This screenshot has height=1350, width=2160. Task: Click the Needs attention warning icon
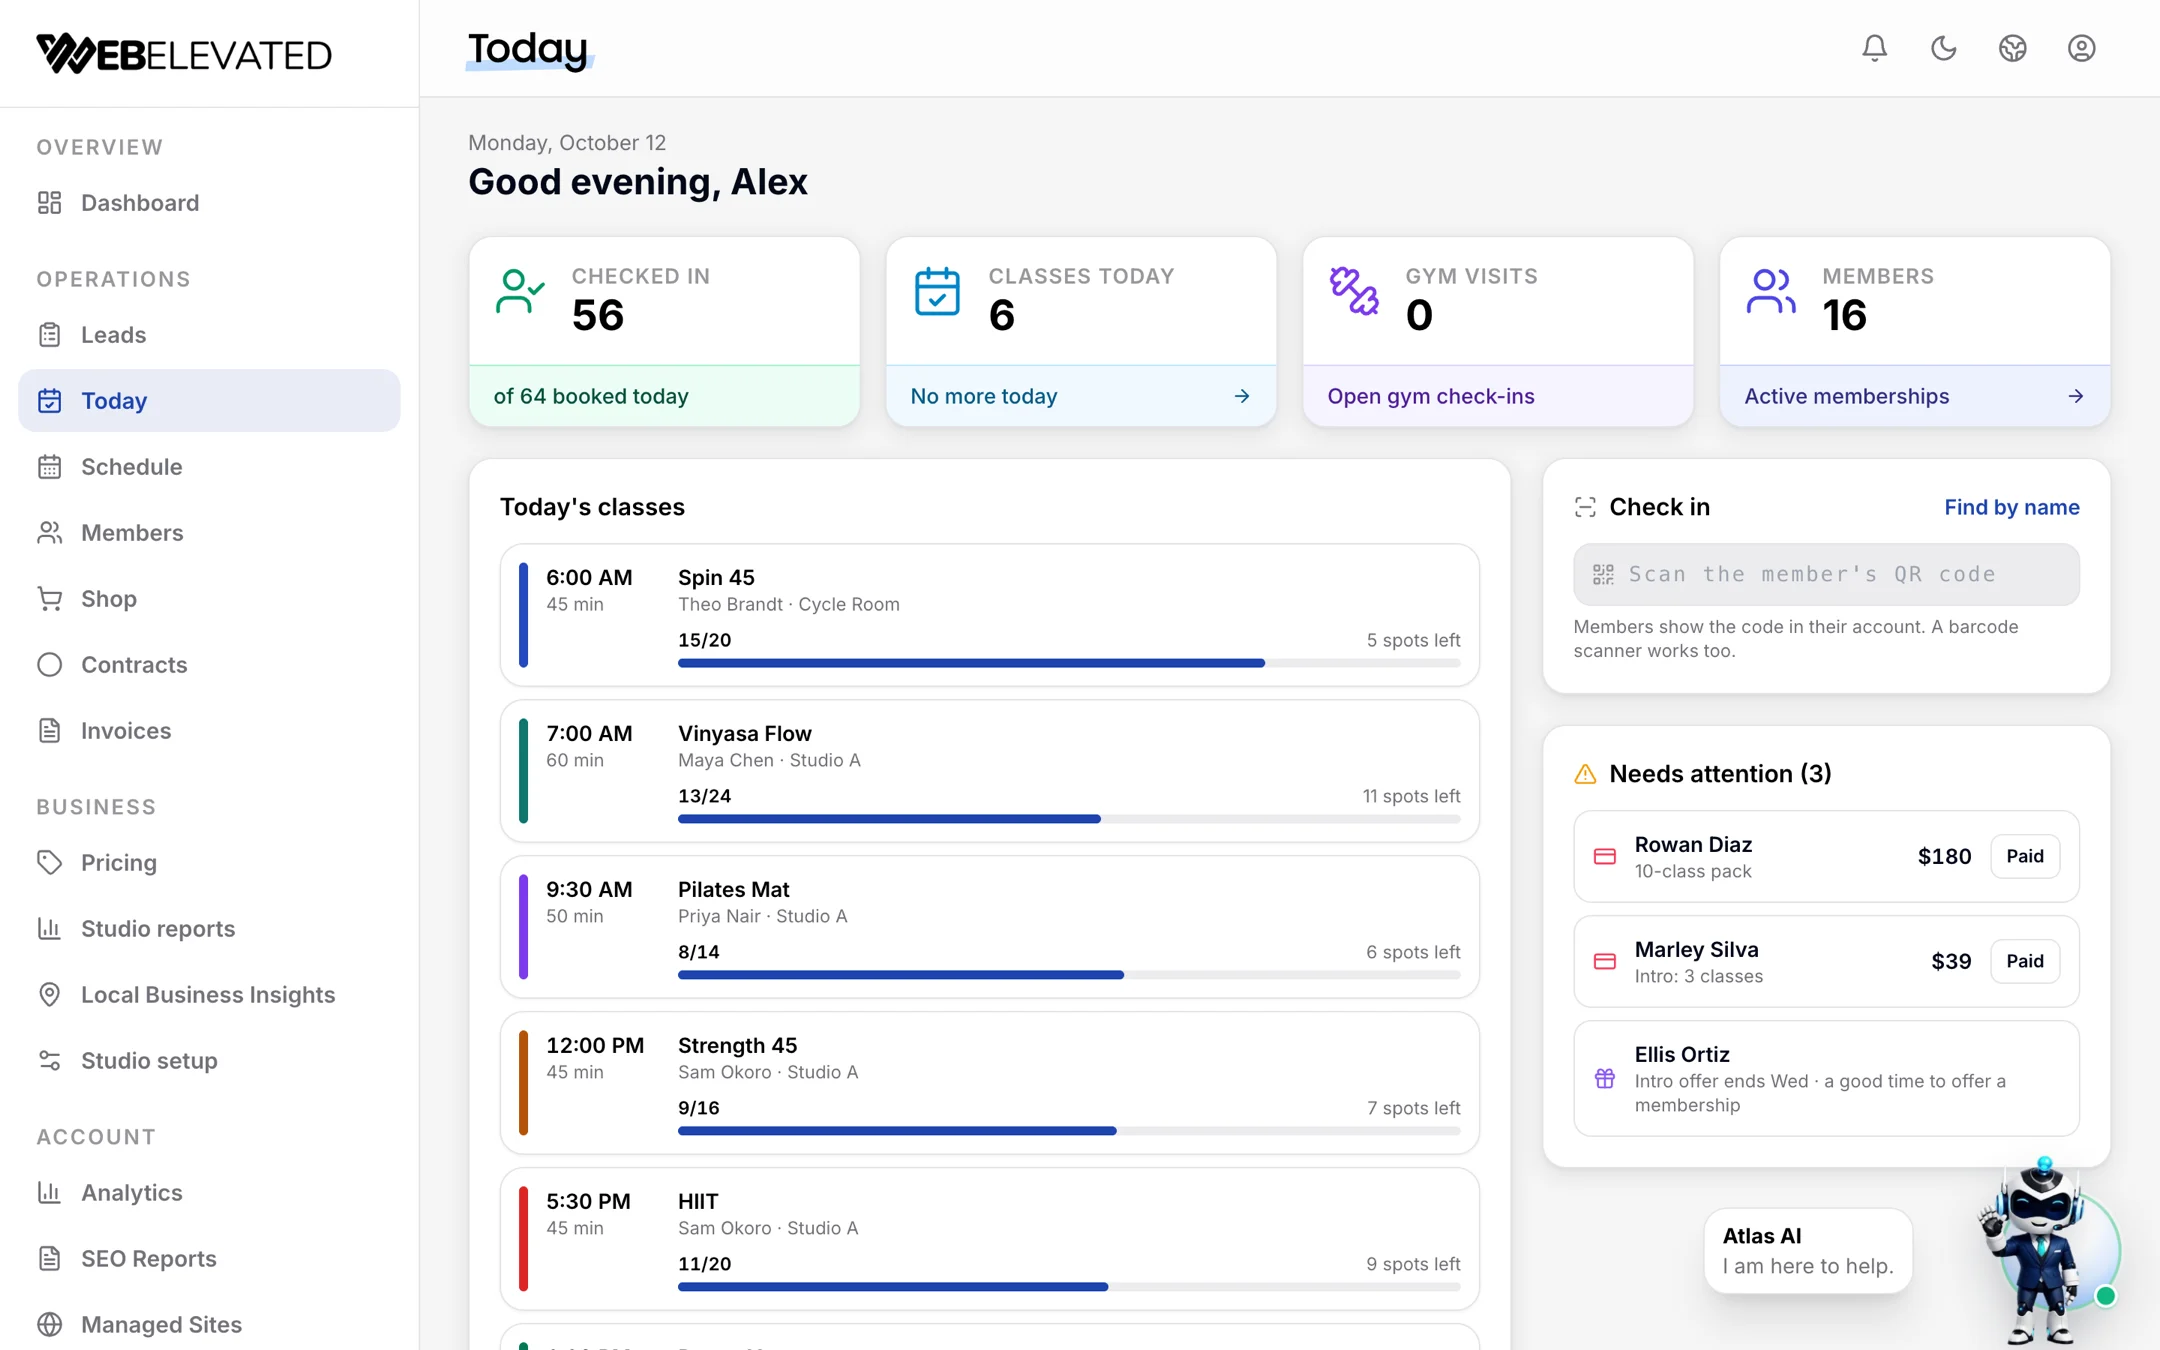pyautogui.click(x=1585, y=774)
